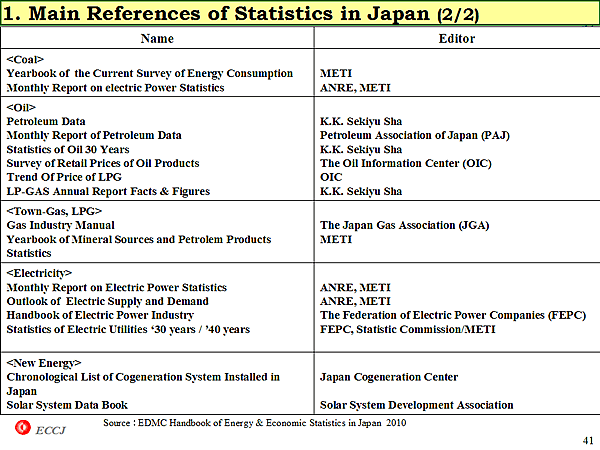Click METI in the Town-Gas, LPG section
Image resolution: width=600 pixels, height=450 pixels.
tap(336, 240)
